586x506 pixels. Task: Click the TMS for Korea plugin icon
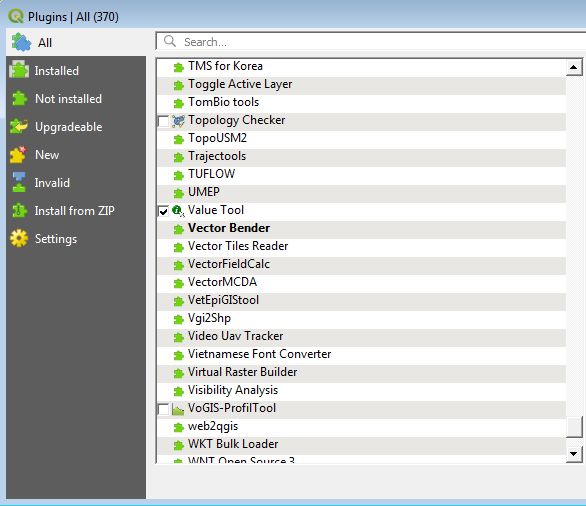point(179,67)
